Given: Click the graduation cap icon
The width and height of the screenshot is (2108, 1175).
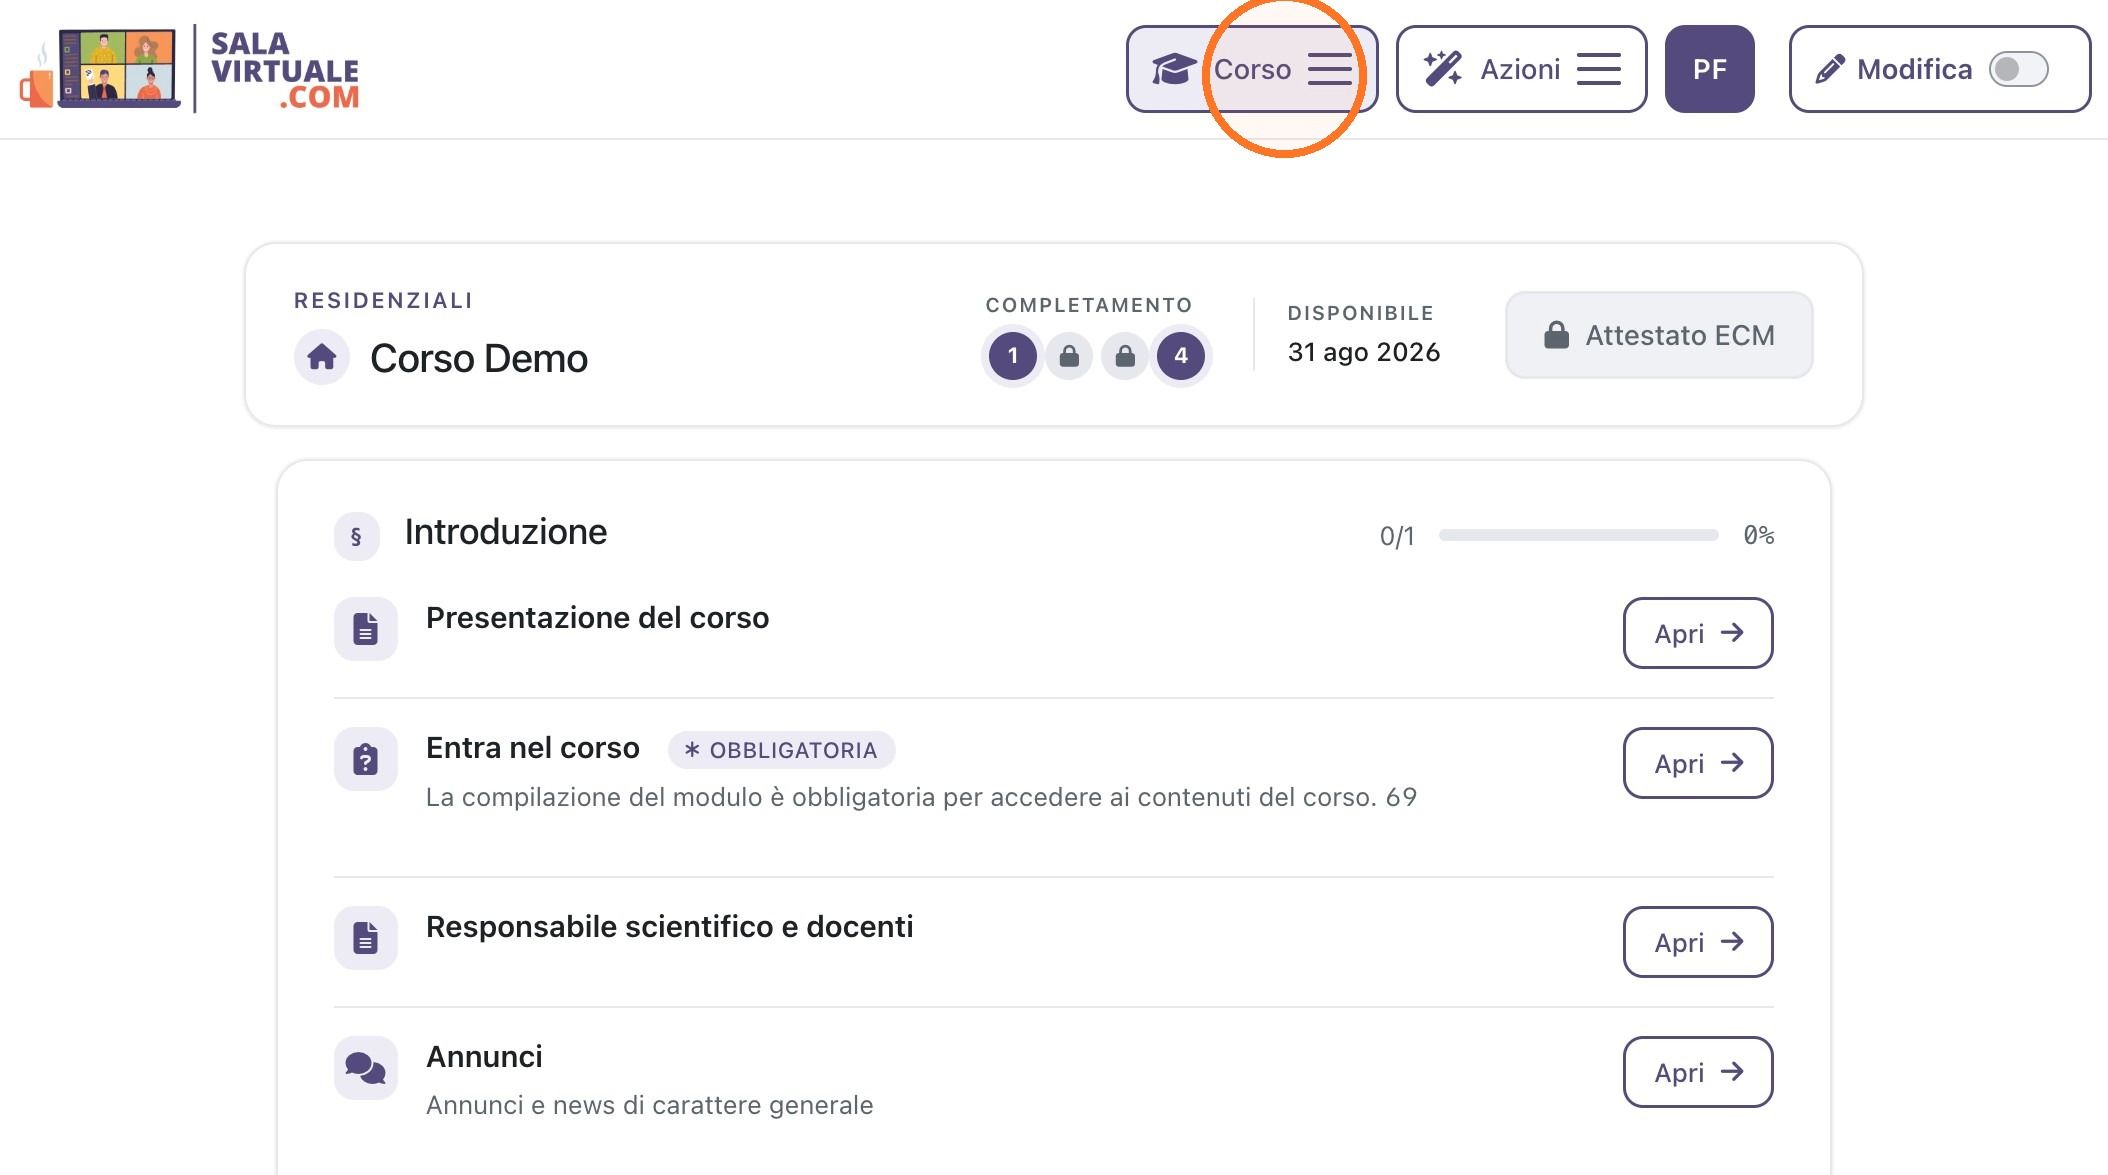Looking at the screenshot, I should point(1172,70).
